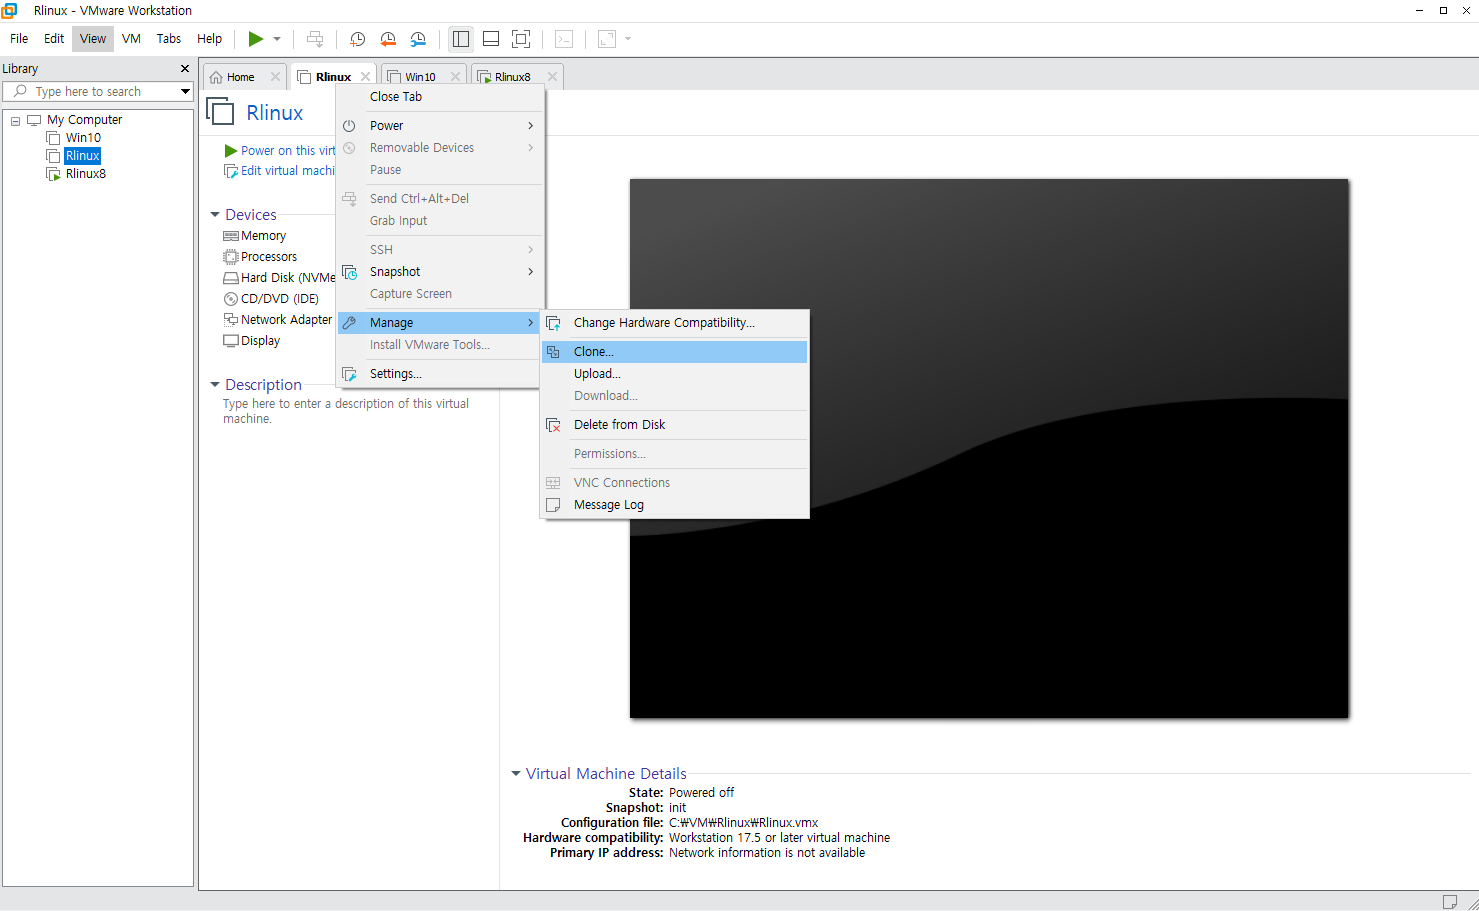Open the File menu
Viewport: 1479px width, 911px height.
pos(19,39)
